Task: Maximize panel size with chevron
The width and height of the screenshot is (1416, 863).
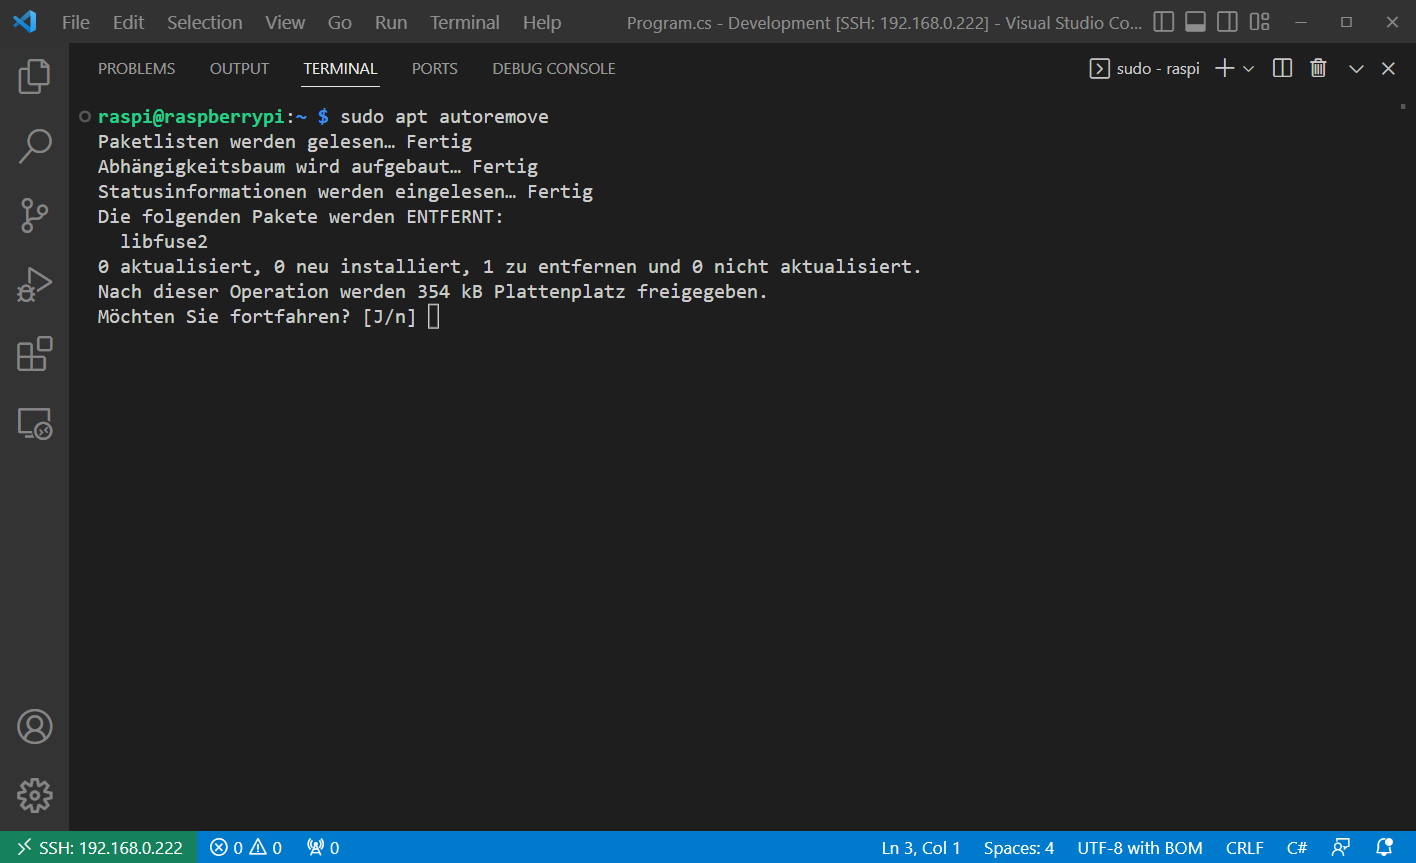Action: click(x=1356, y=68)
